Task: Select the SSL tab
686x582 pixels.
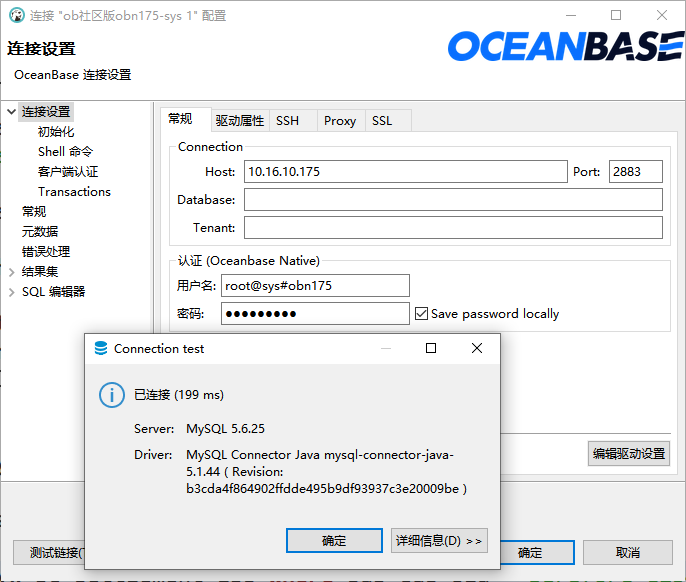Action: [382, 121]
